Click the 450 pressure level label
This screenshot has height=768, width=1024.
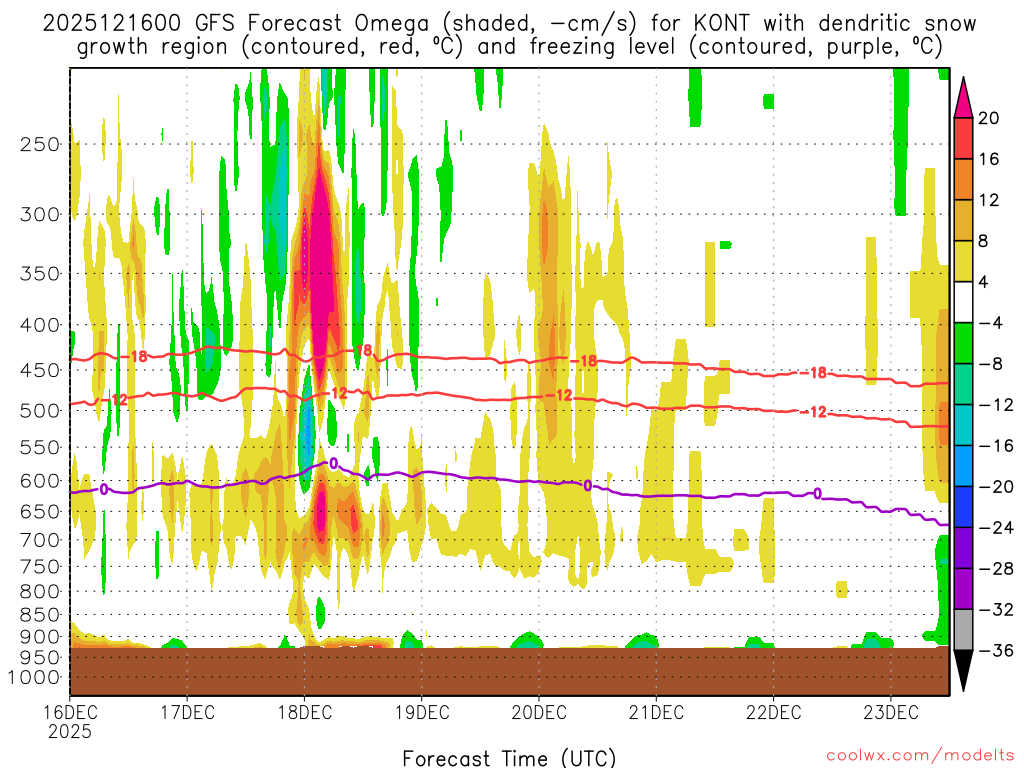pos(40,370)
